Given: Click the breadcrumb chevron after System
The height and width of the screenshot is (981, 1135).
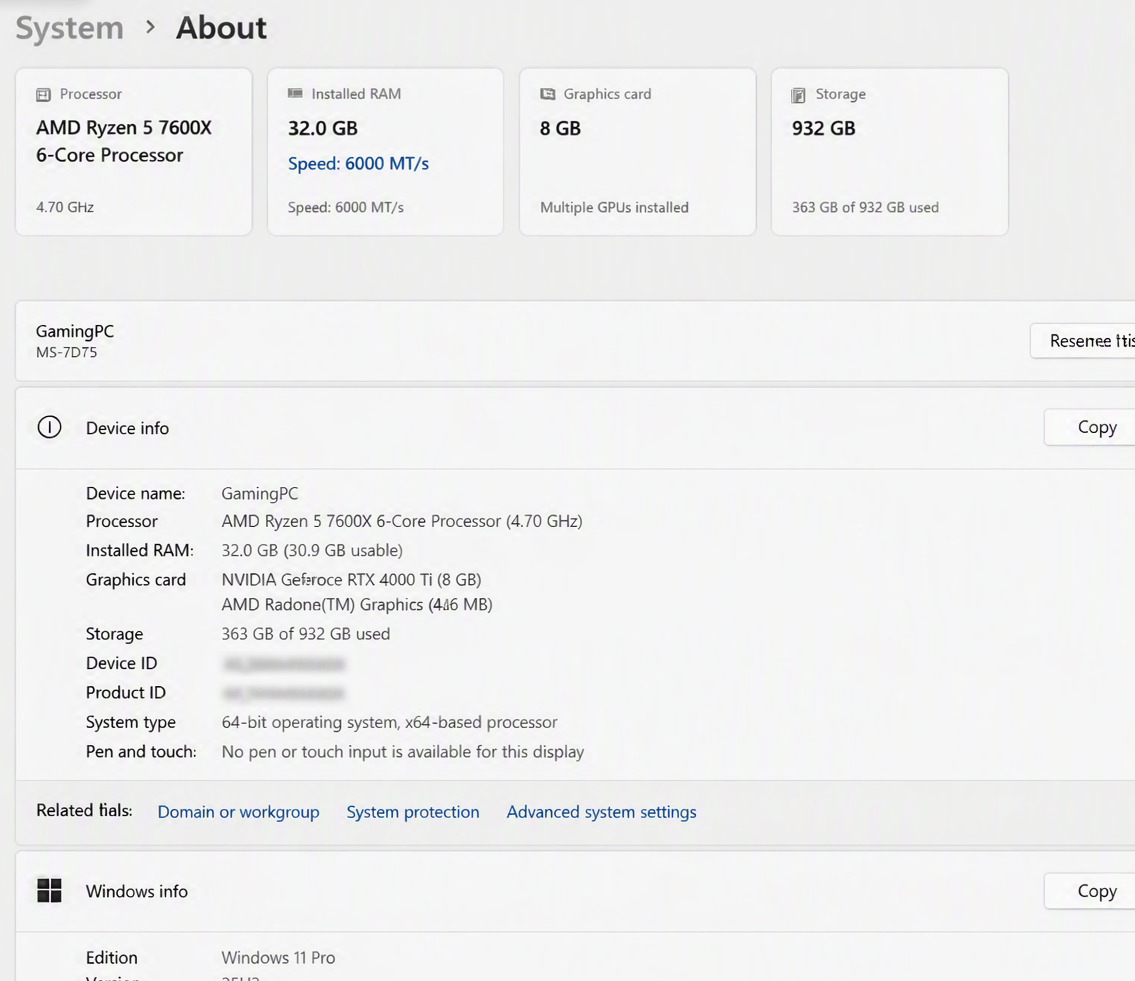Looking at the screenshot, I should pyautogui.click(x=150, y=28).
